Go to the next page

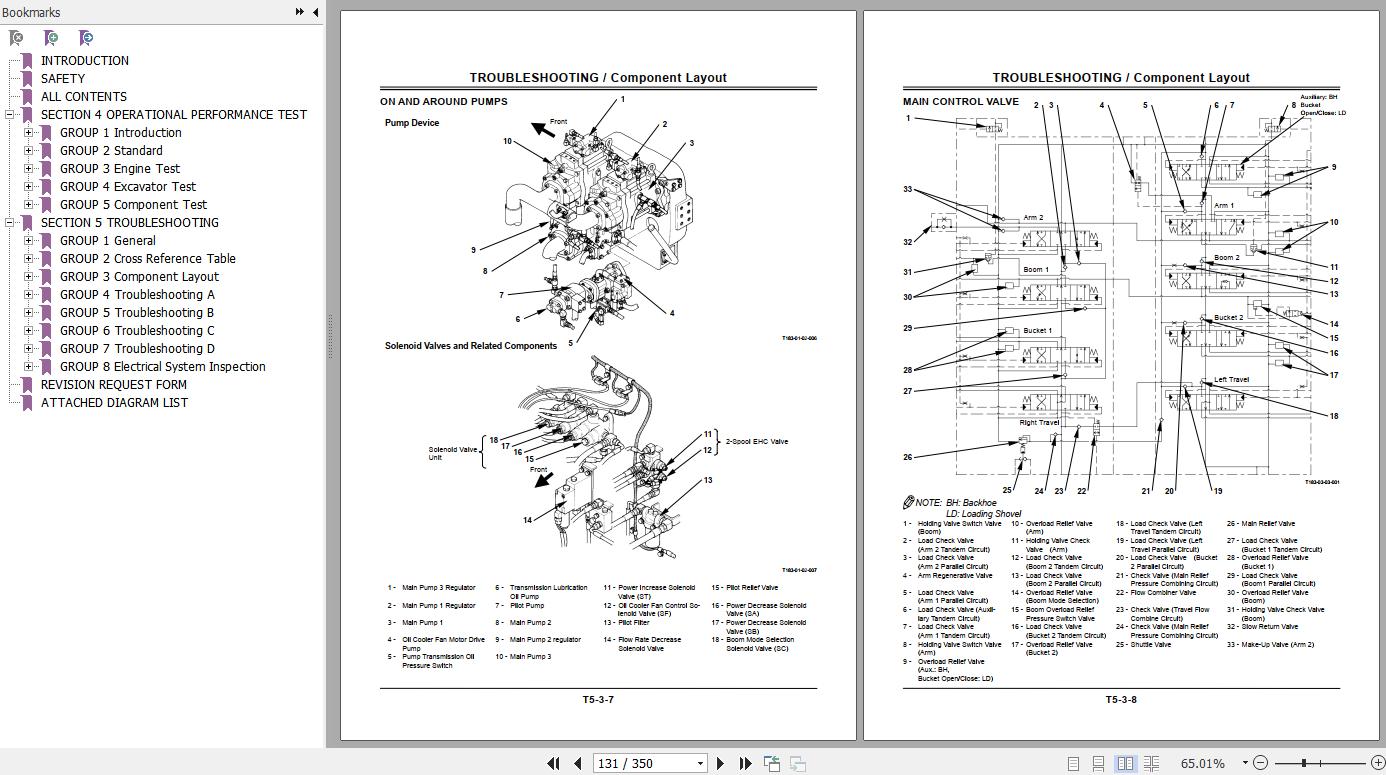721,763
